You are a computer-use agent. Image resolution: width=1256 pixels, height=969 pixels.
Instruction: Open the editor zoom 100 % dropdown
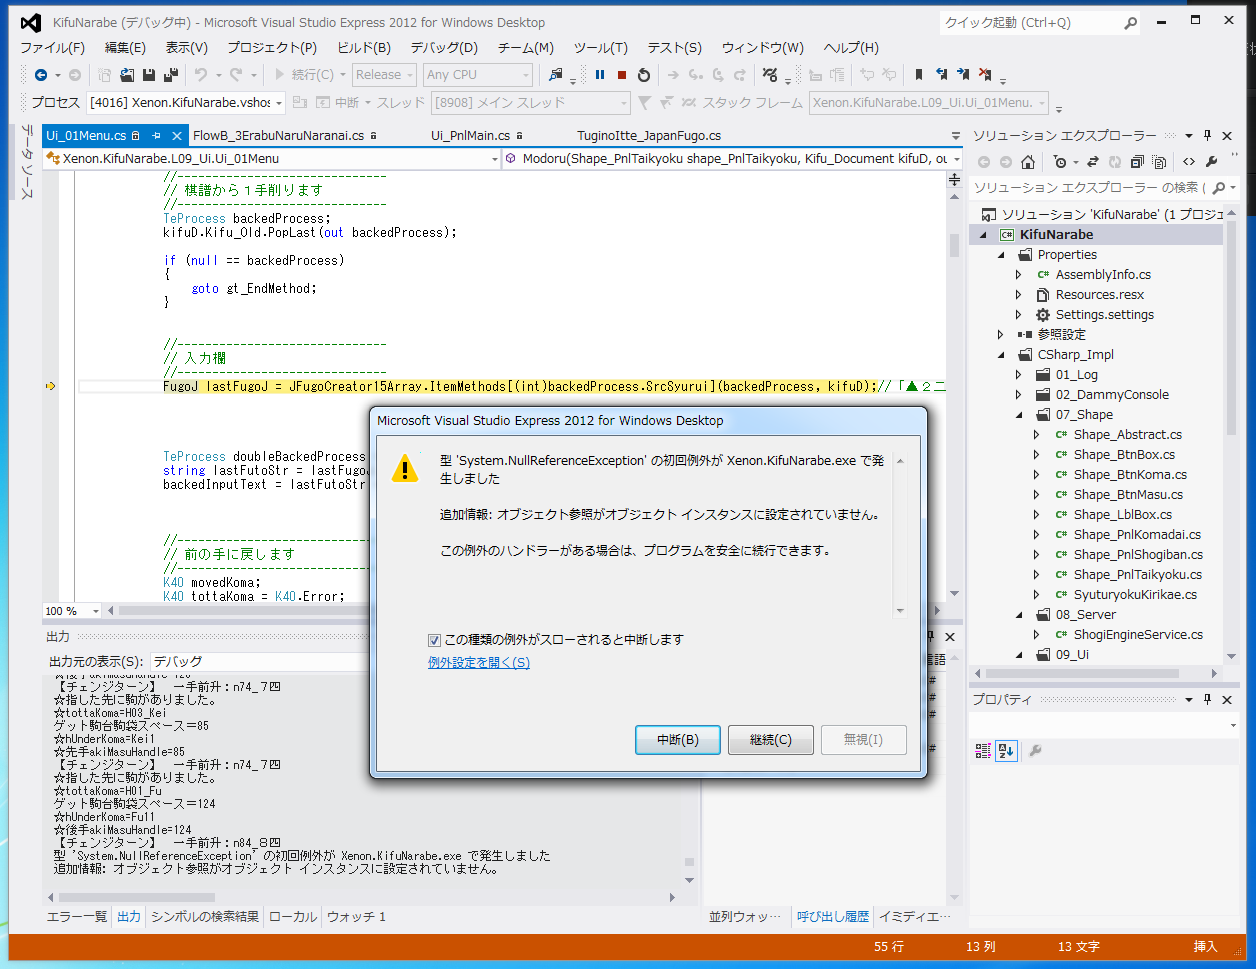[x=73, y=611]
